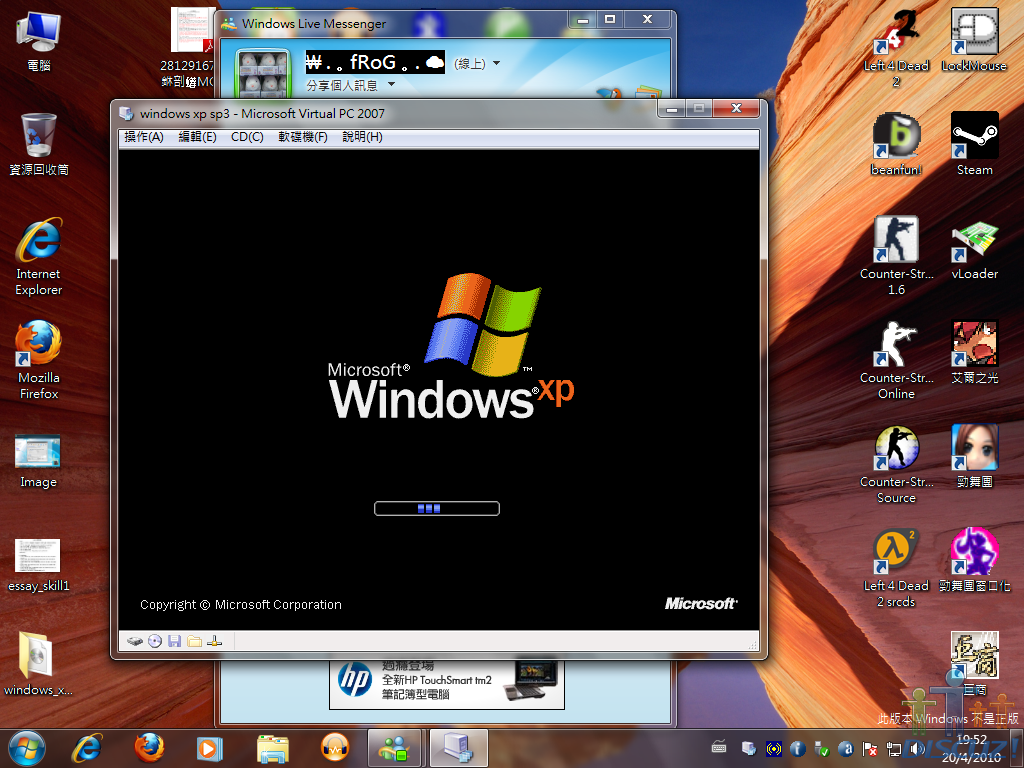Screen dimensions: 1024x768
Task: Select the Image file desktop icon
Action: [x=39, y=461]
